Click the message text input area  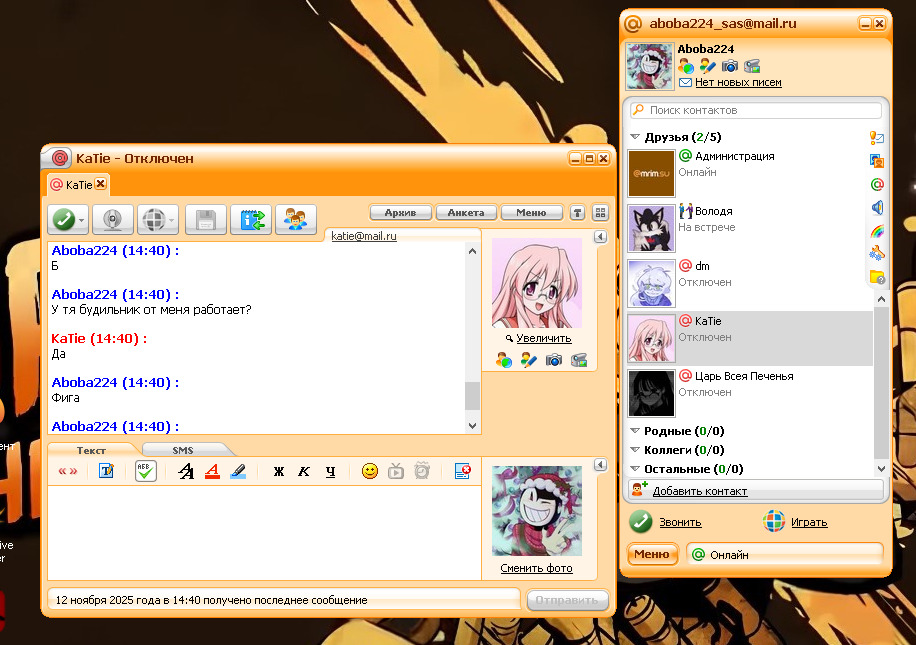tap(264, 532)
